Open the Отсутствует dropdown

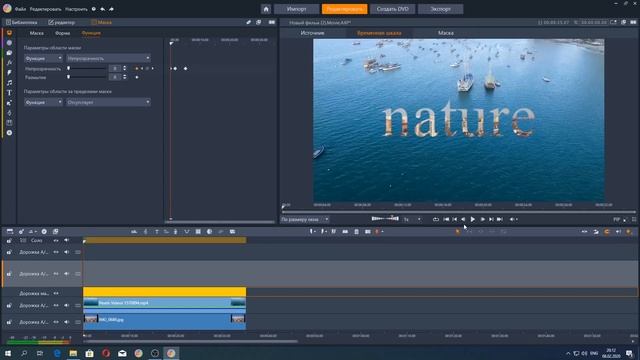click(x=108, y=102)
